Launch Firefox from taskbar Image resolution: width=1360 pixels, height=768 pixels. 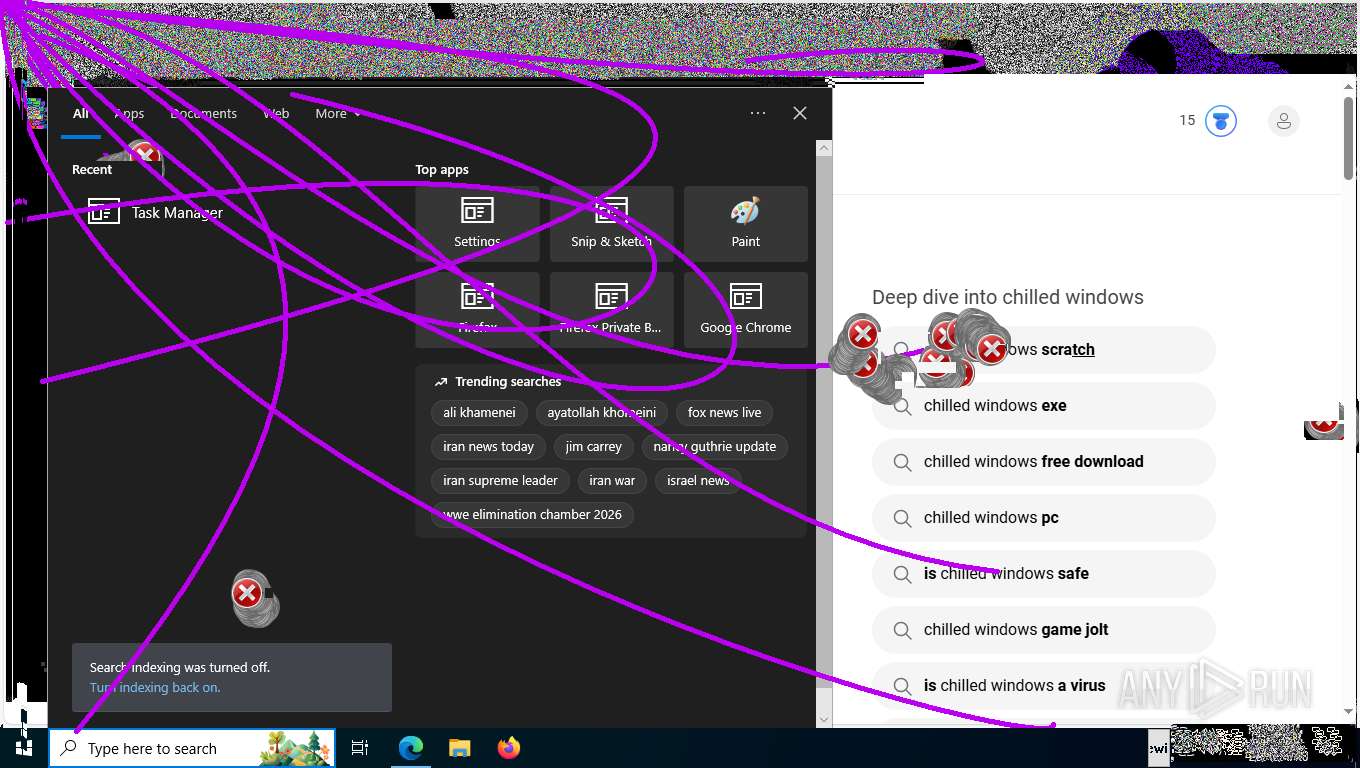(x=509, y=748)
